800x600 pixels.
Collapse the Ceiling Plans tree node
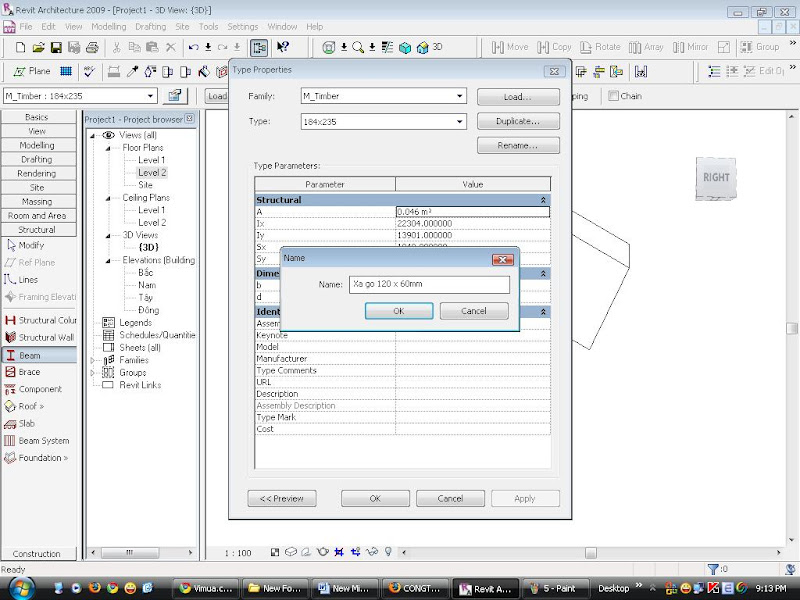tap(108, 198)
